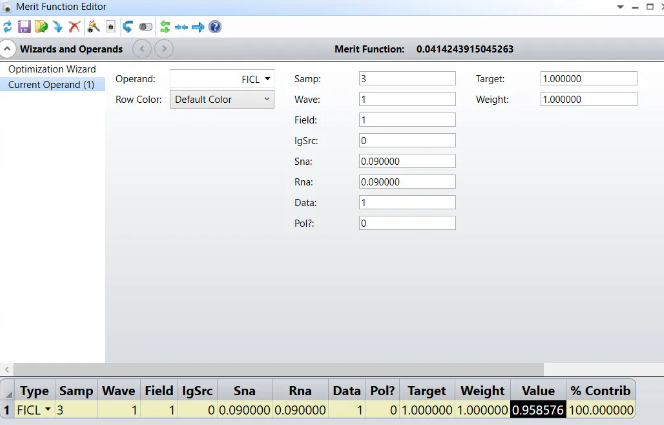Click the Pol? input field

(407, 223)
